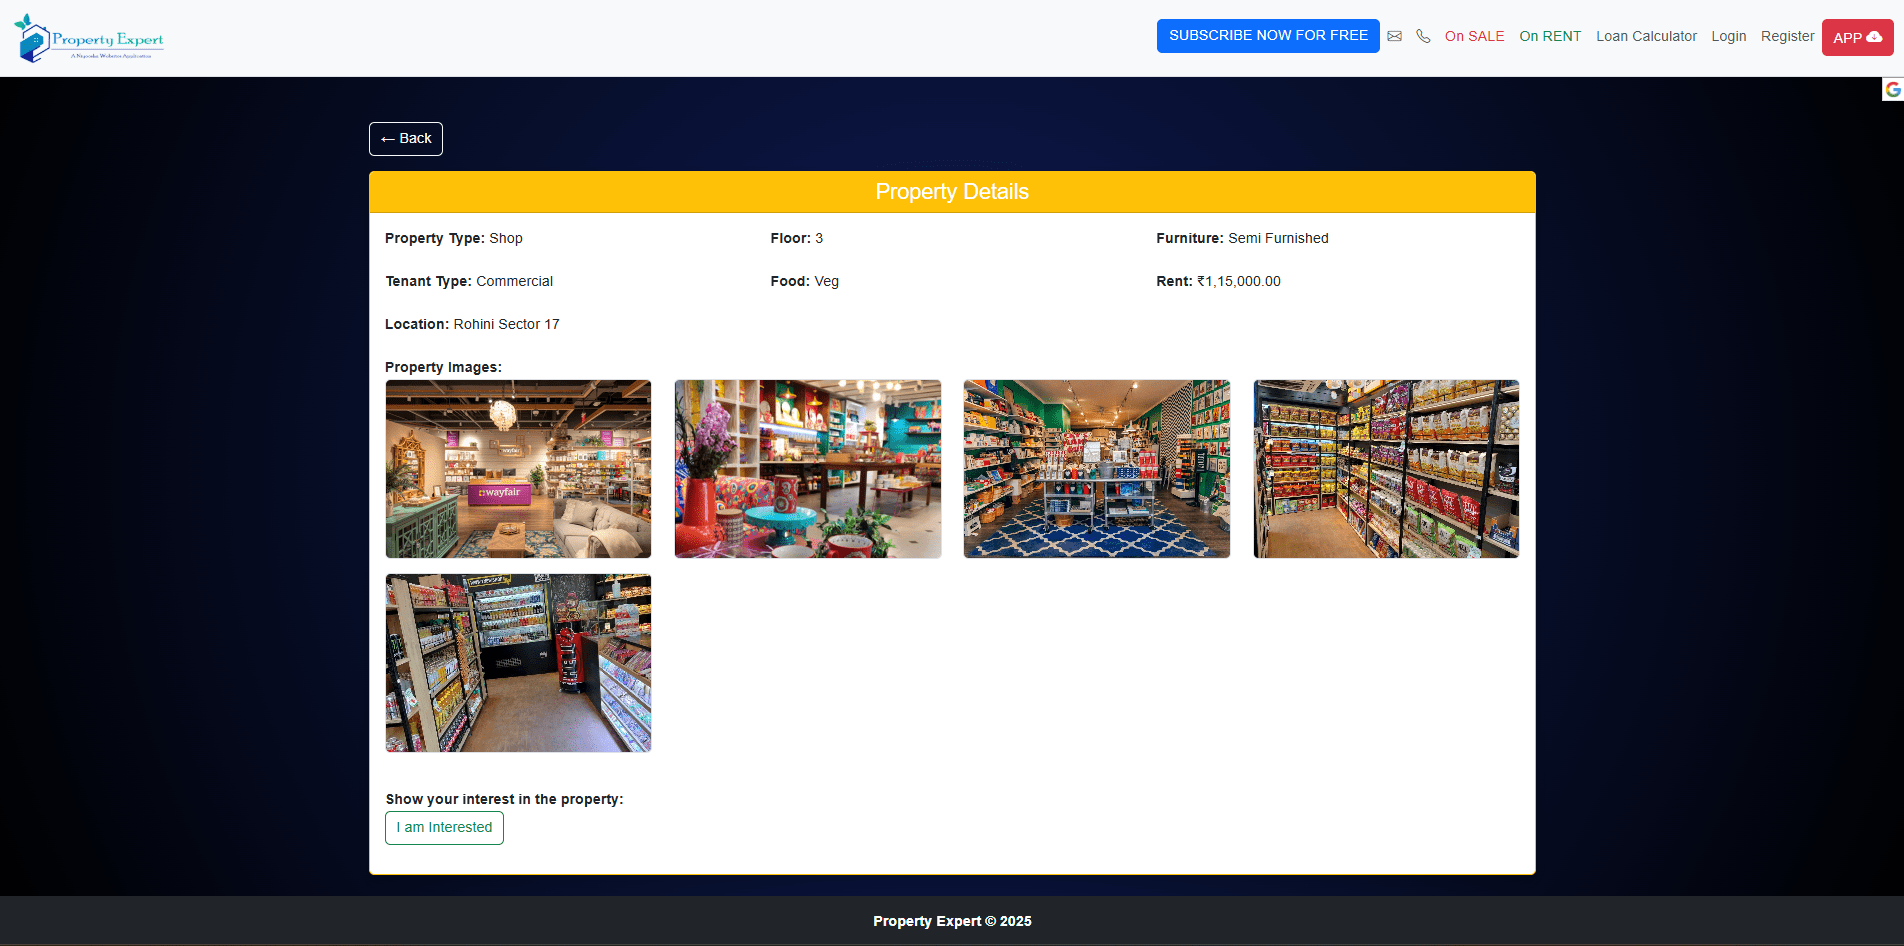Open the Wayfair showroom property image
The image size is (1904, 946).
click(518, 469)
